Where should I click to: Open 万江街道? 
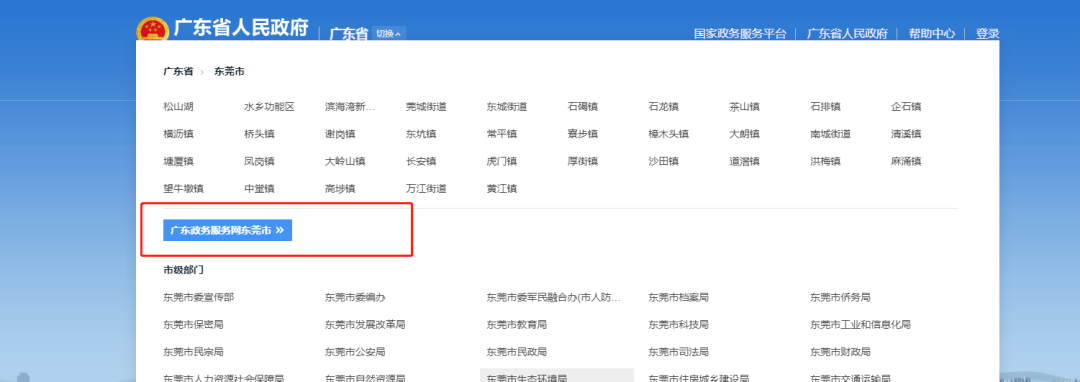pyautogui.click(x=426, y=189)
